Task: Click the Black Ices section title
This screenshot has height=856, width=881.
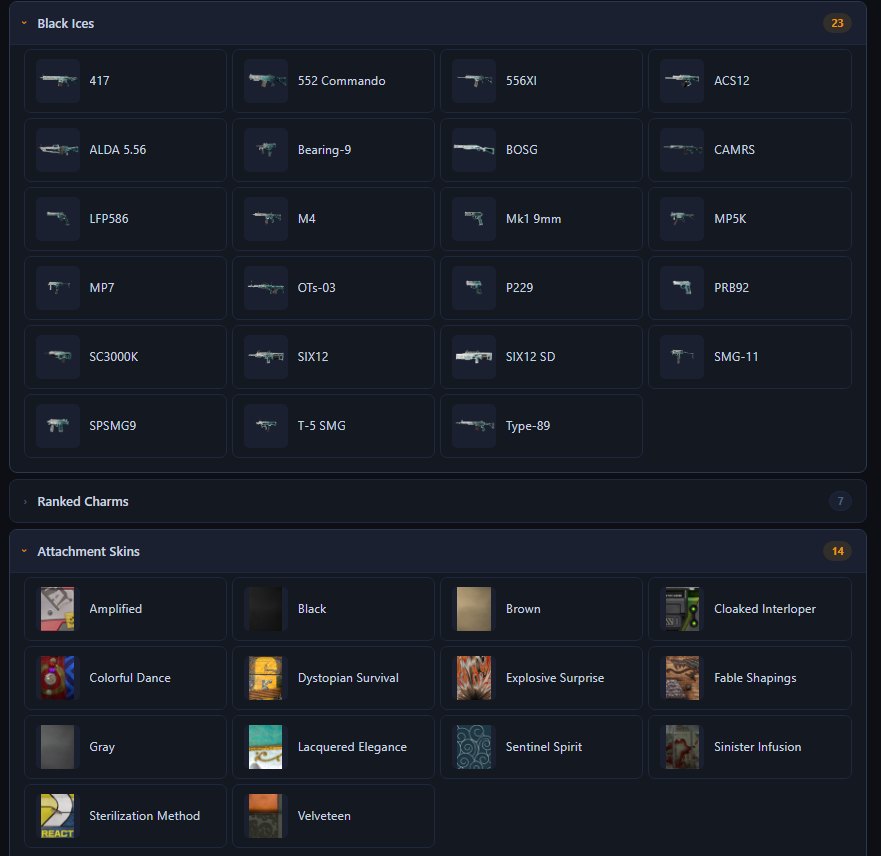Action: [65, 24]
